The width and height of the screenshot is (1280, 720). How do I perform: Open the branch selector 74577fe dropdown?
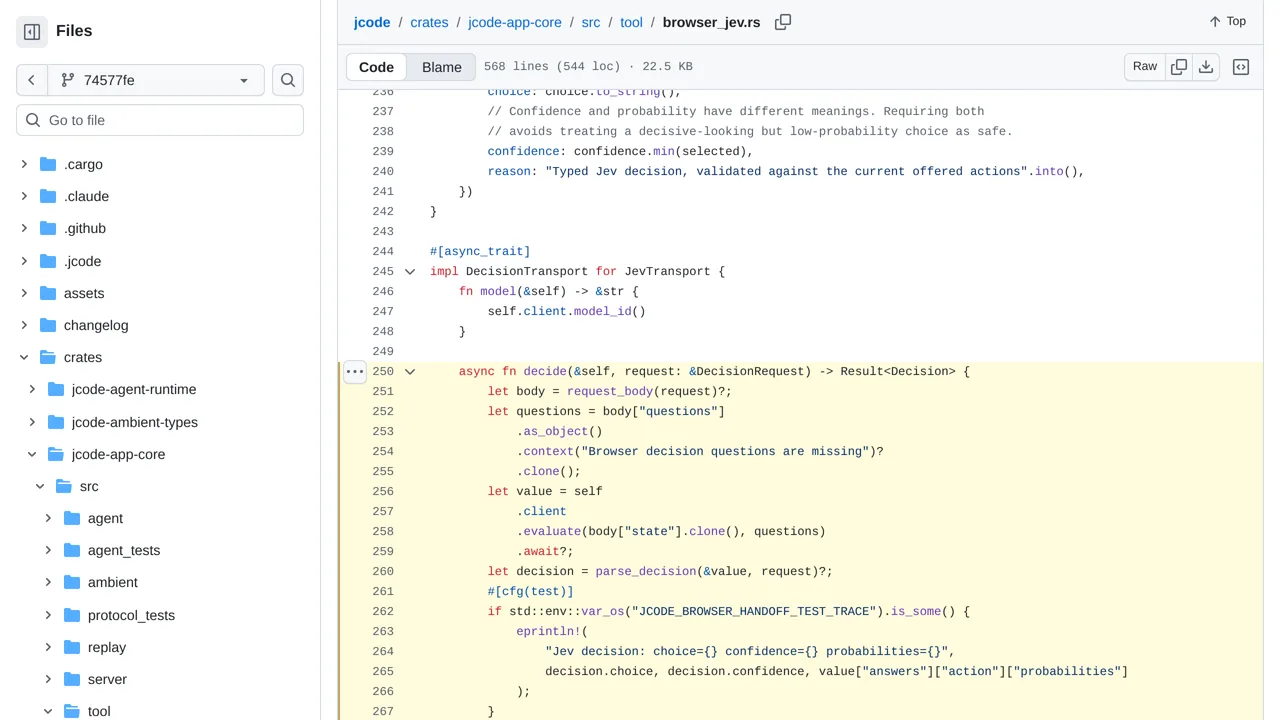click(x=156, y=80)
